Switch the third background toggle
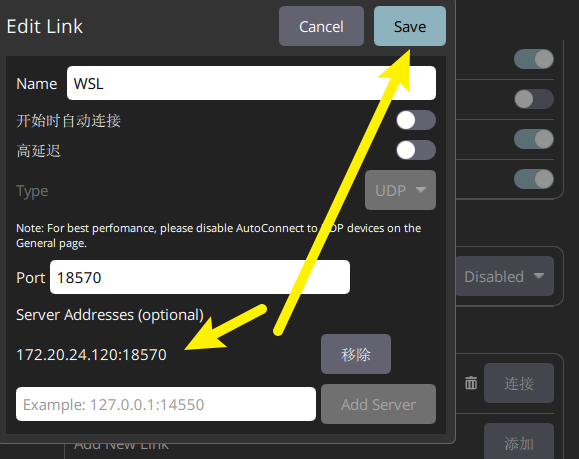The height and width of the screenshot is (459, 579). click(x=534, y=139)
